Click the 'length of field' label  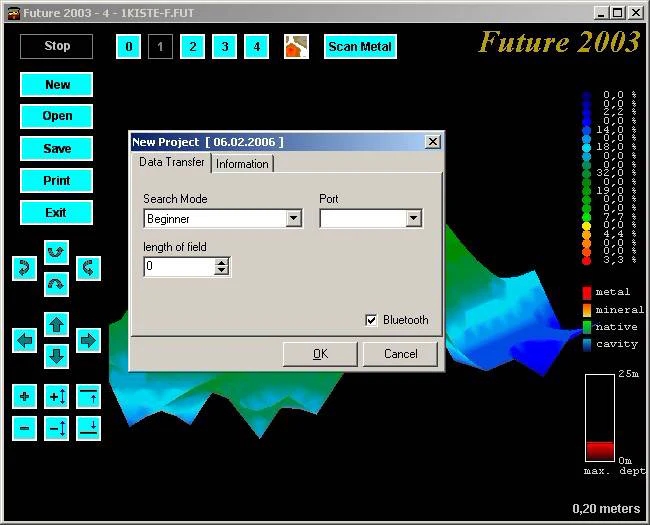click(x=175, y=247)
